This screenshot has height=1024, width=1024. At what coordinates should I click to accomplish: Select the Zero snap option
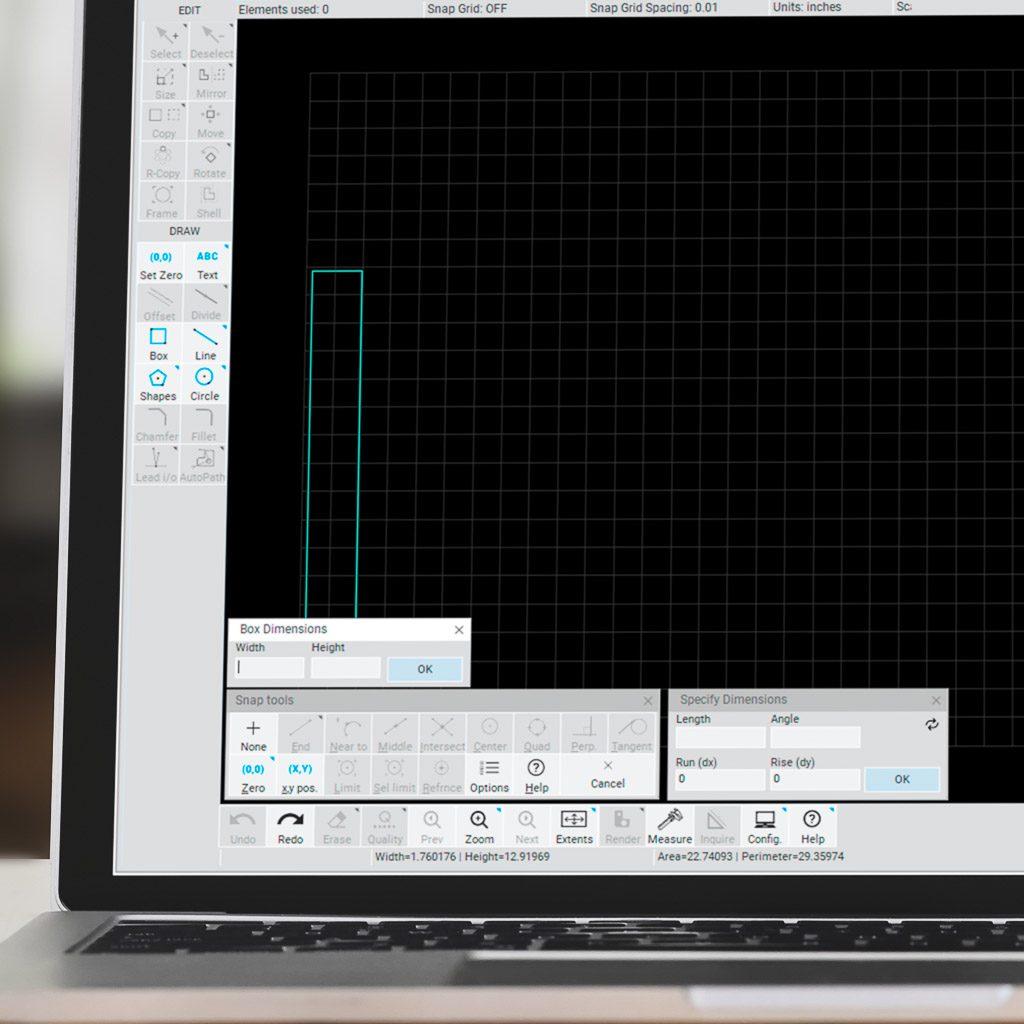pyautogui.click(x=253, y=776)
